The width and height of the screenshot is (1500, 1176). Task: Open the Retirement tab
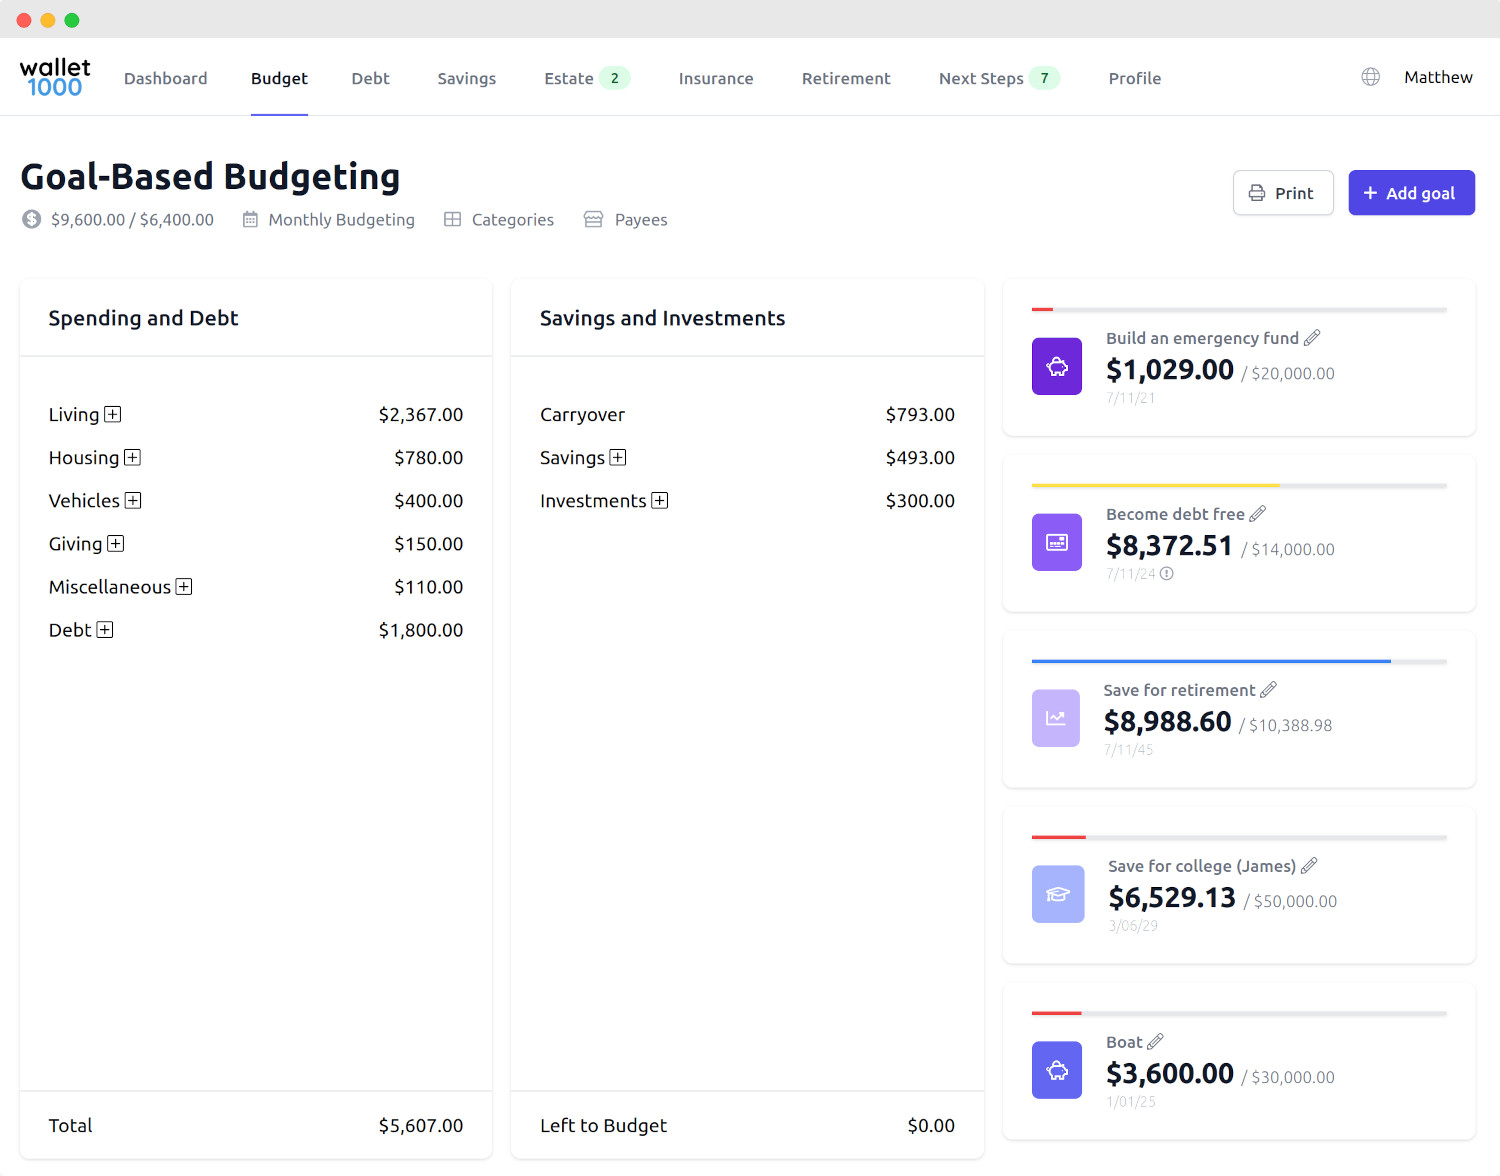[846, 78]
